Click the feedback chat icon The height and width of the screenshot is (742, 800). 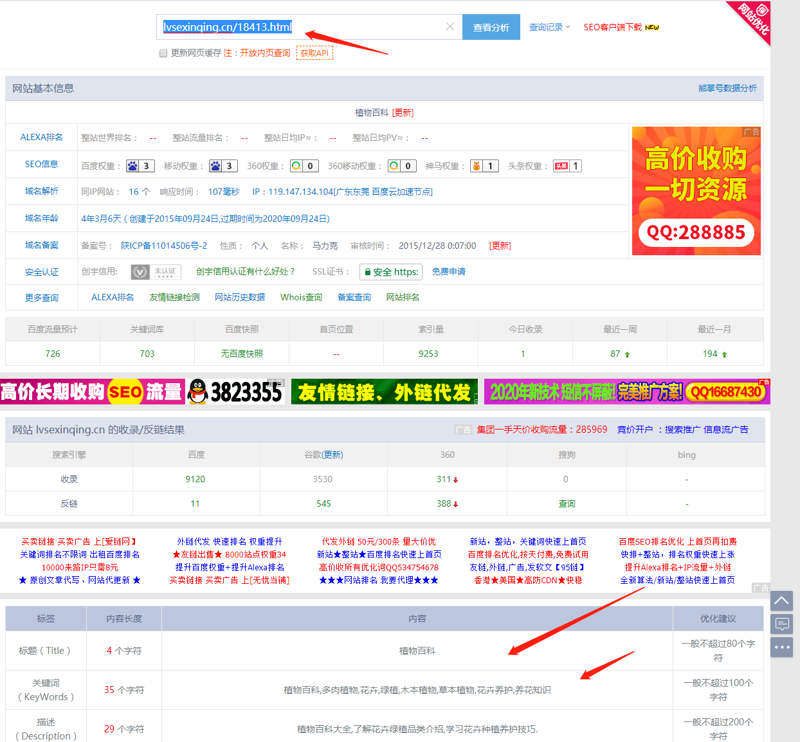[781, 624]
